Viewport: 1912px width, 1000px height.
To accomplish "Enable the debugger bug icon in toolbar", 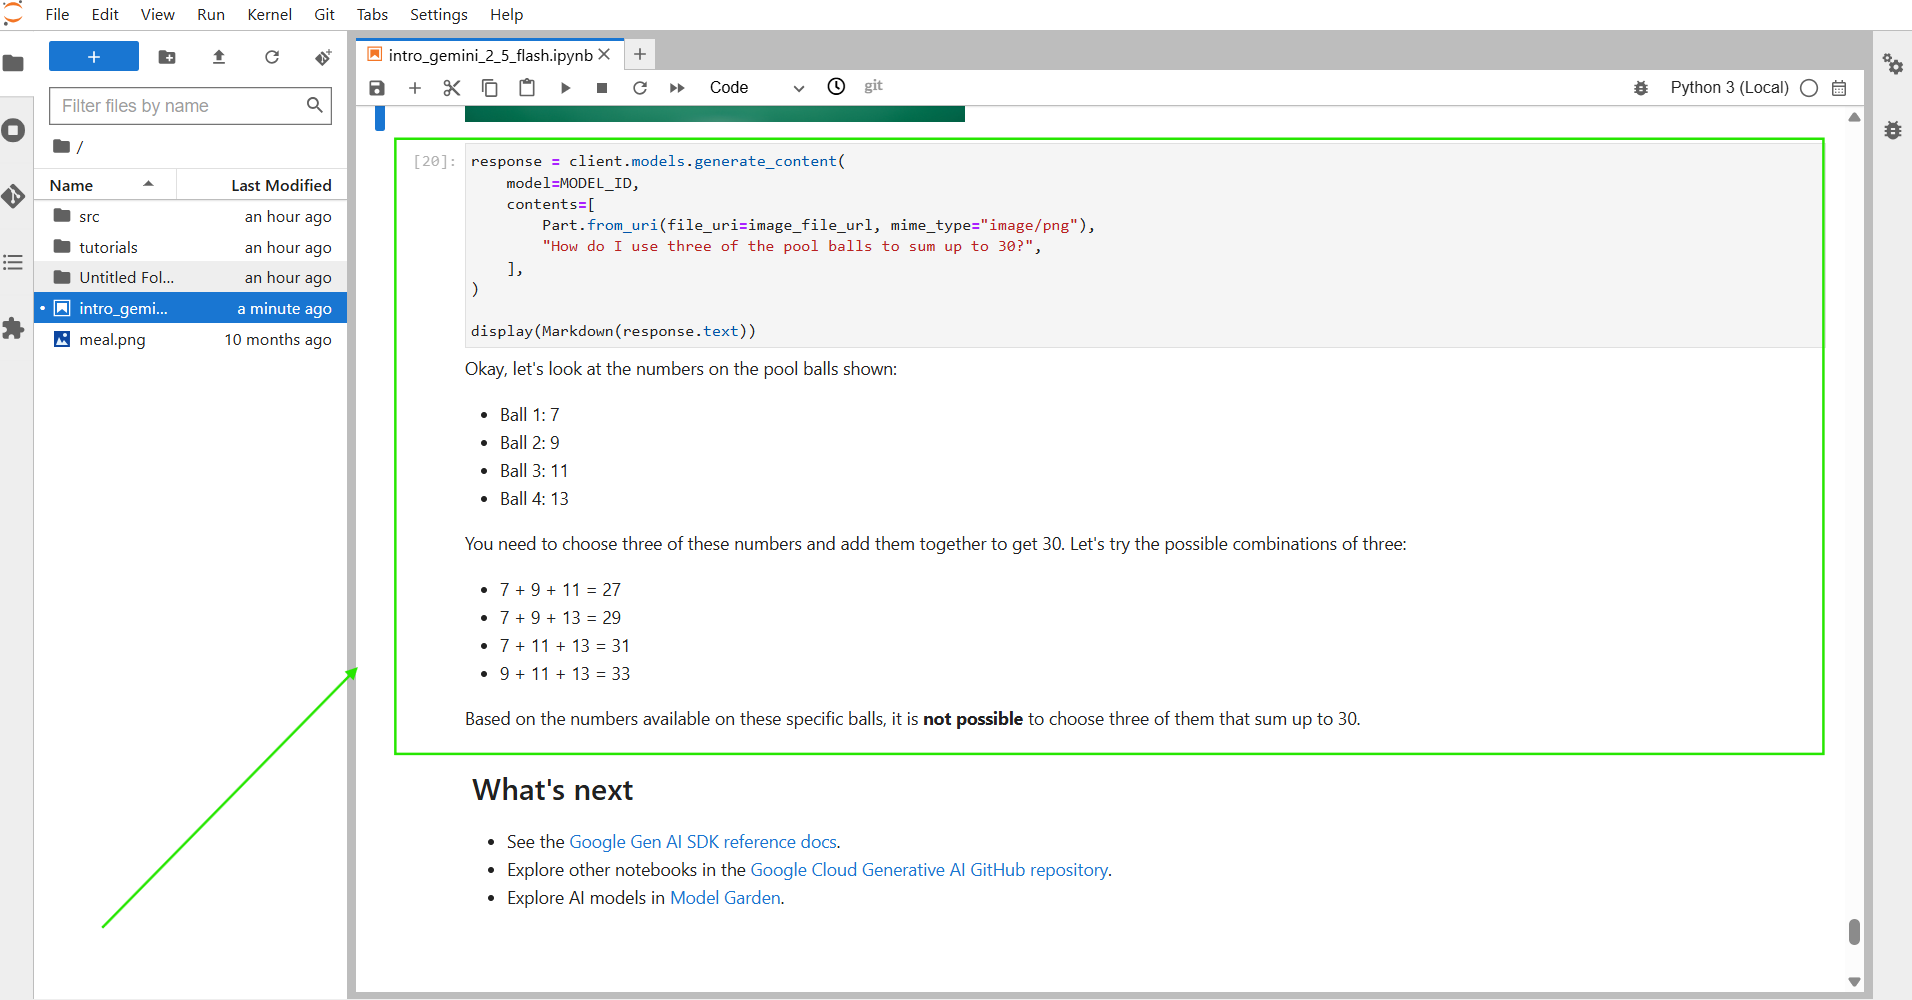I will pos(1641,88).
